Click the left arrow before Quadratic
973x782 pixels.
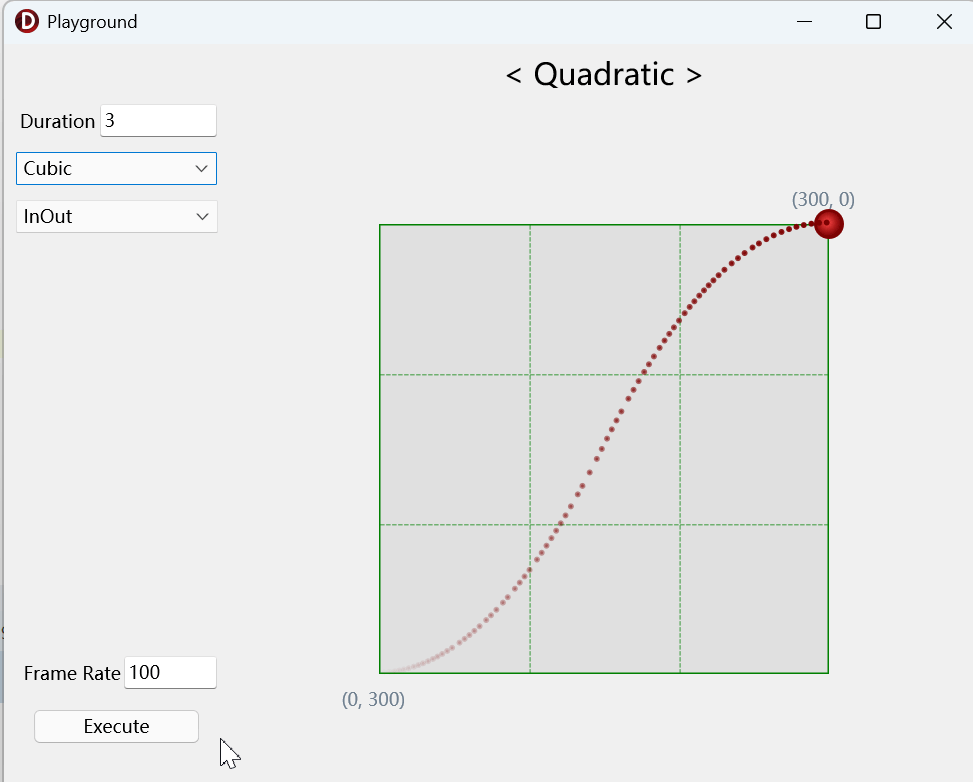pos(514,74)
